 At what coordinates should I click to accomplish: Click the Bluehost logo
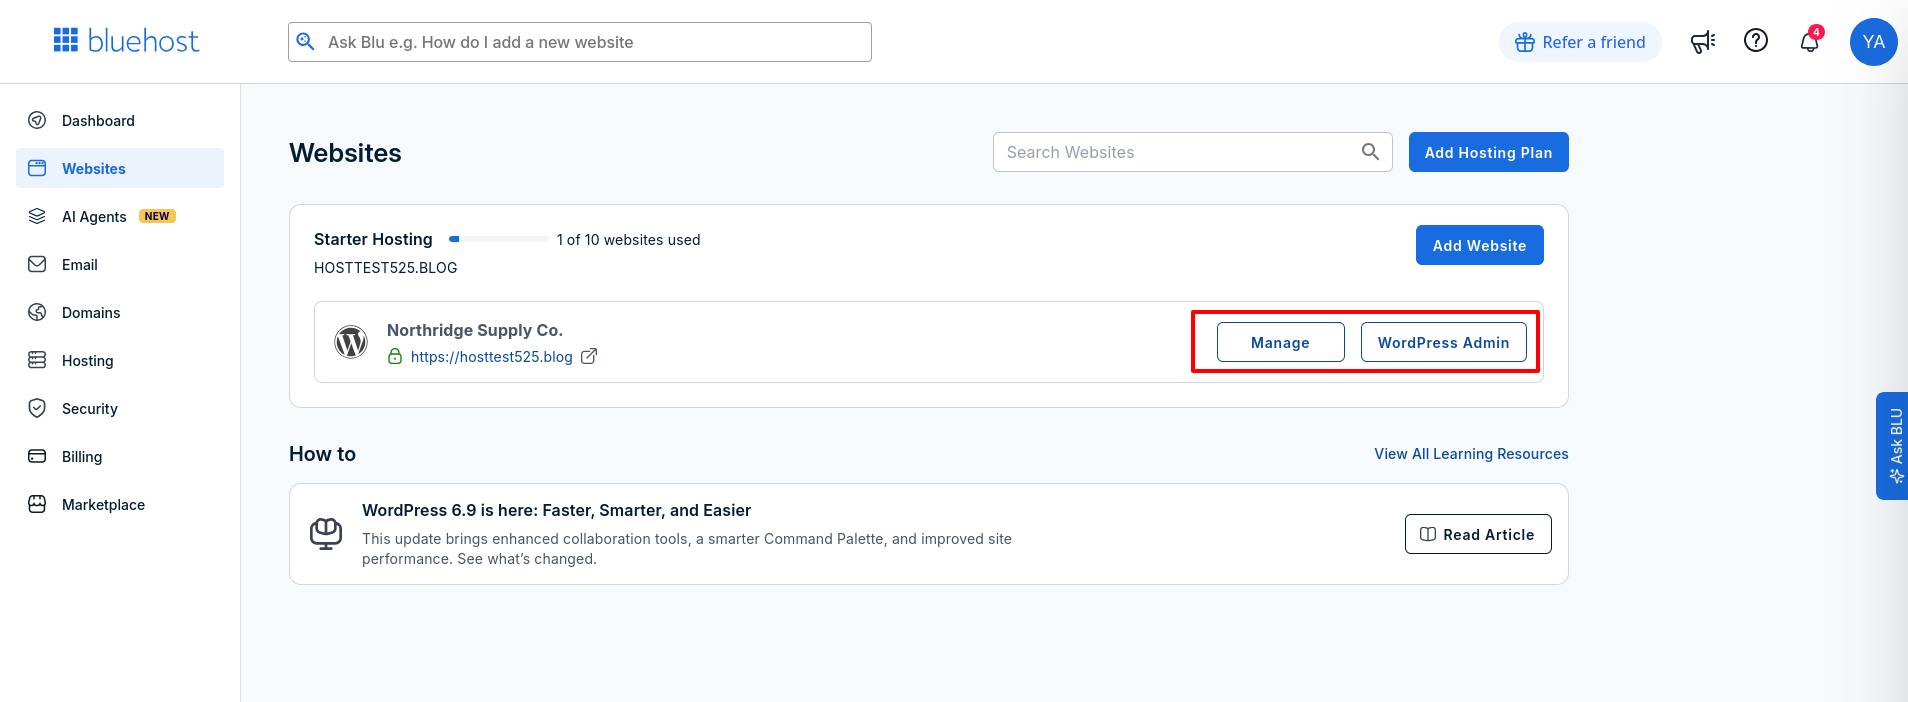point(126,40)
